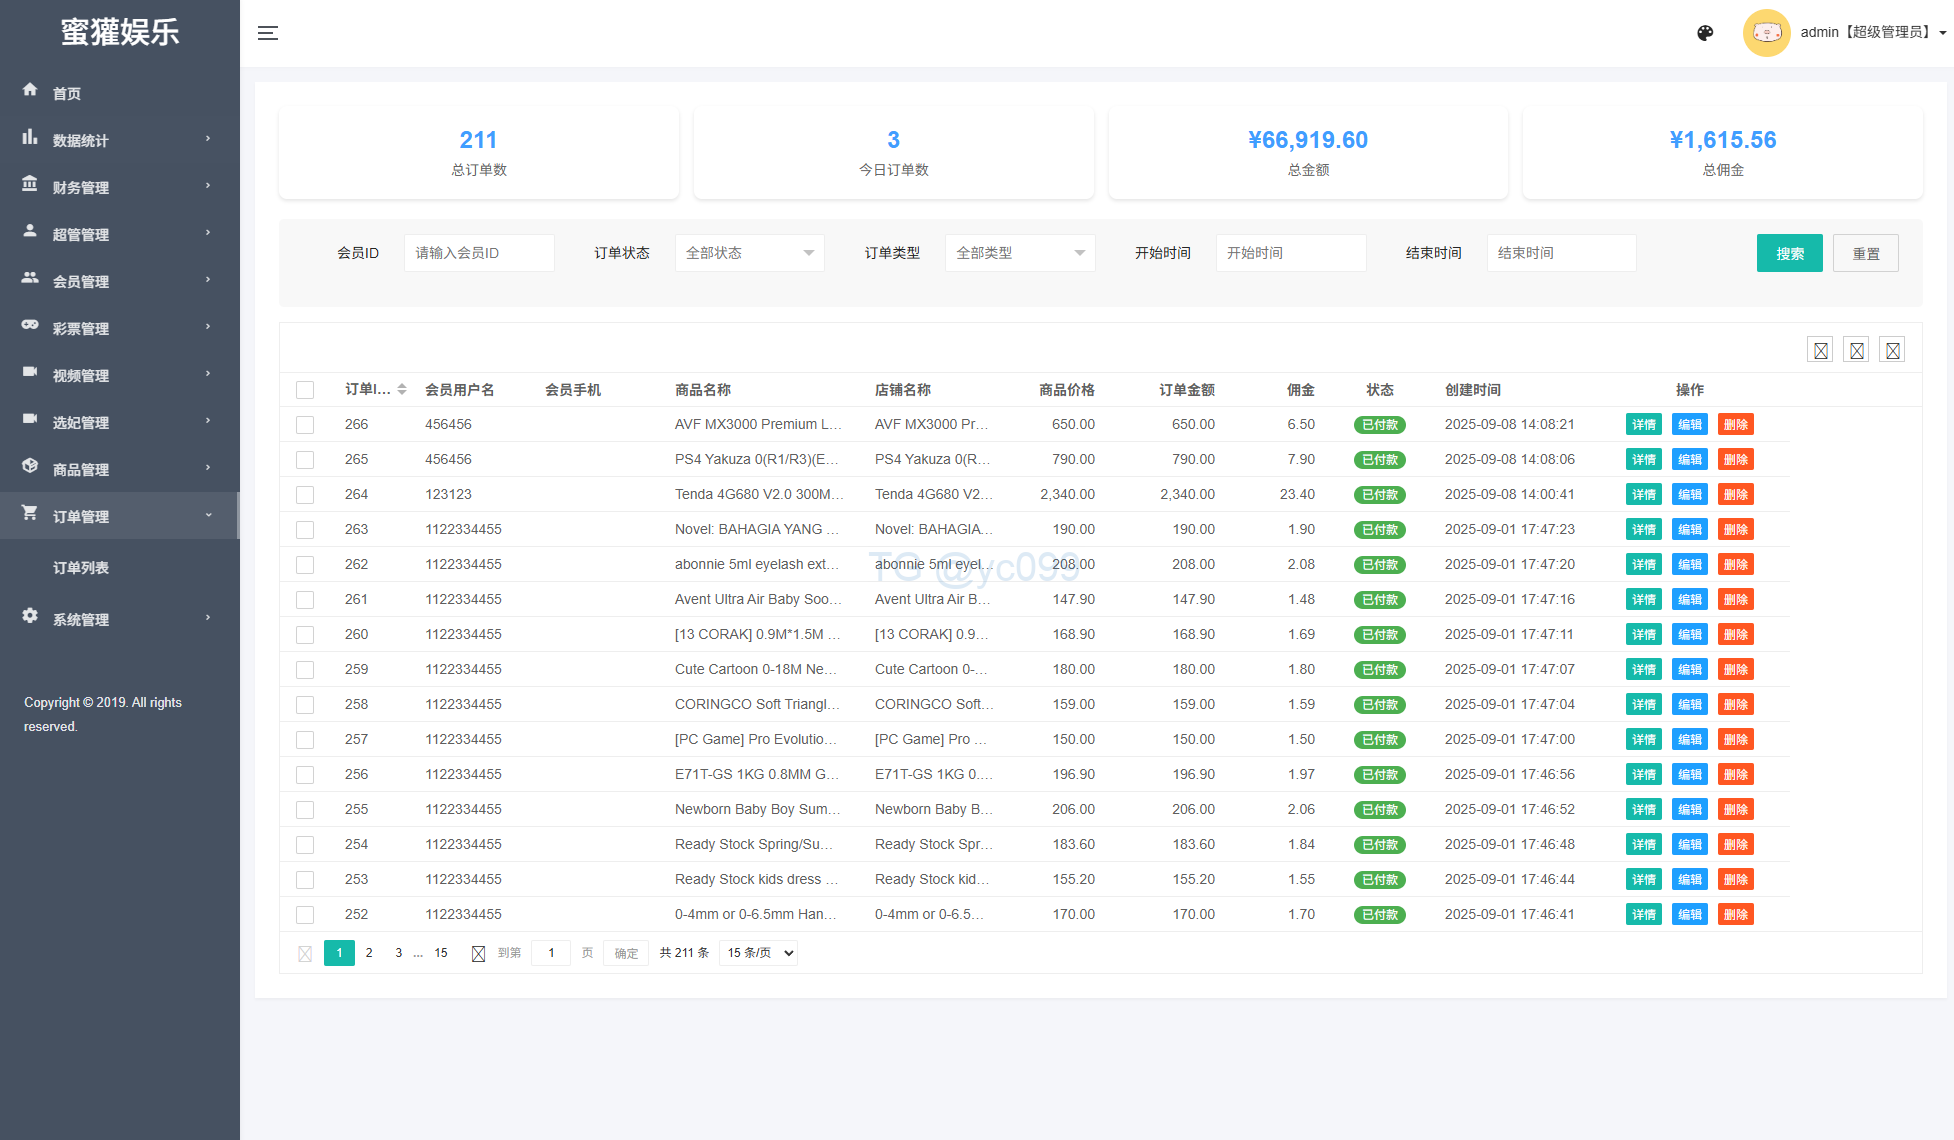Click the hamburger menu collapse icon
The image size is (1954, 1140).
[x=267, y=33]
